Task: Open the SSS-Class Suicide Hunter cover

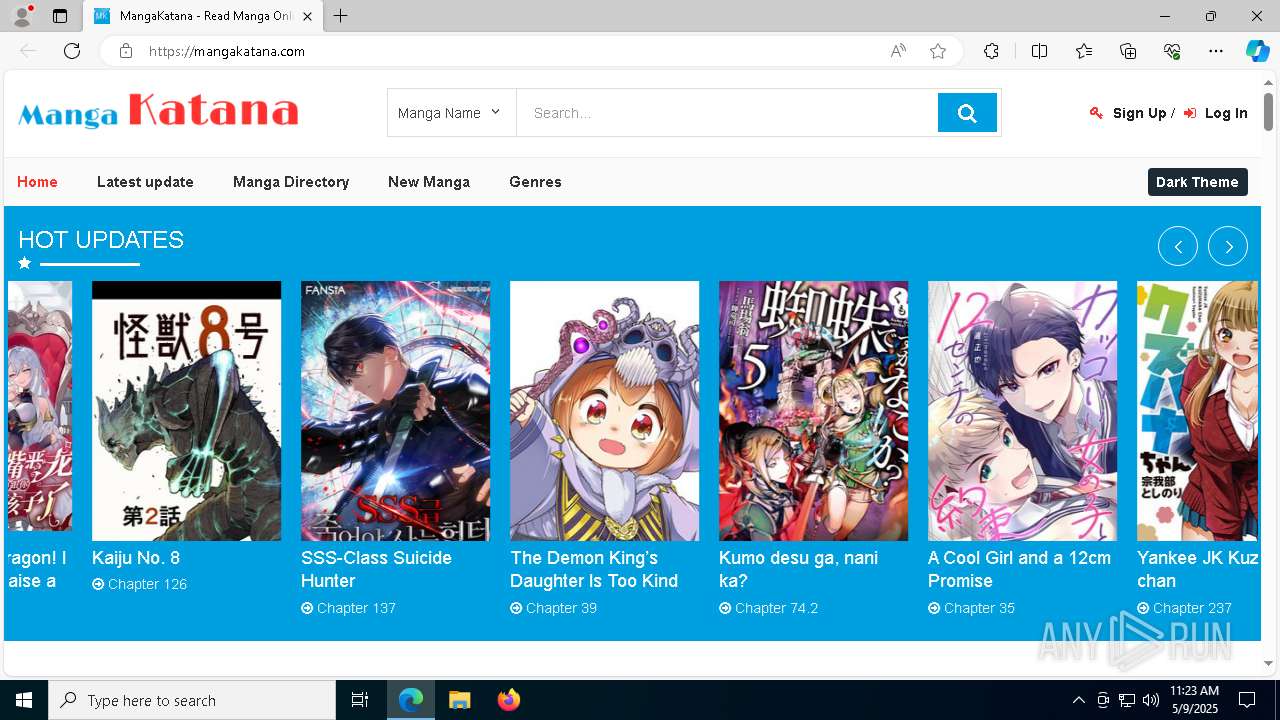Action: 395,411
